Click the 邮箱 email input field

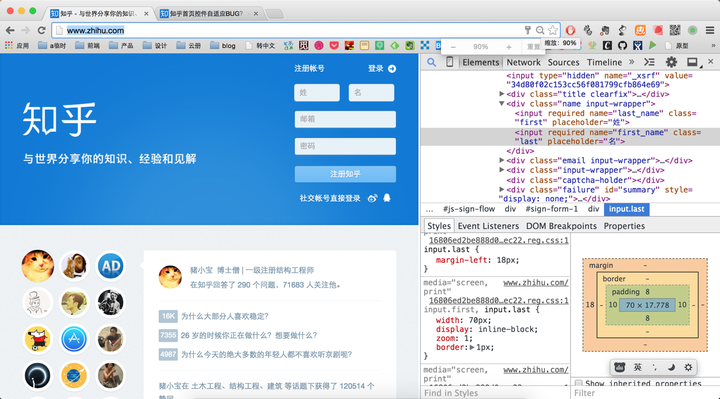click(x=345, y=119)
